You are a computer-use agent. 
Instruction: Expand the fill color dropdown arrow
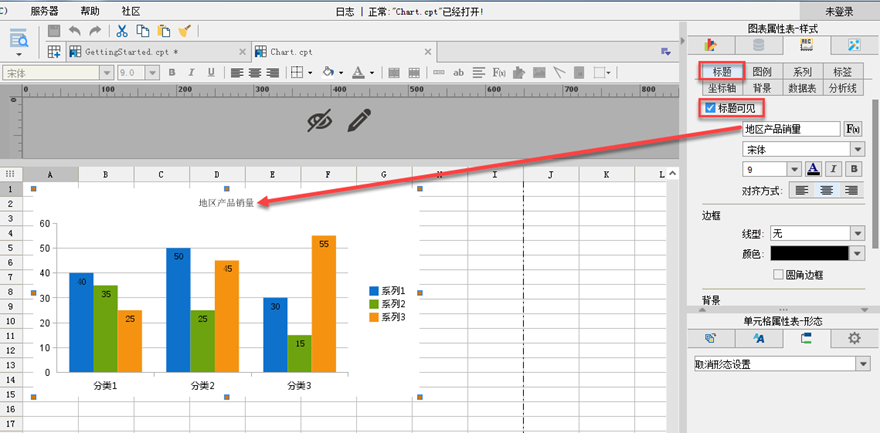coord(341,73)
